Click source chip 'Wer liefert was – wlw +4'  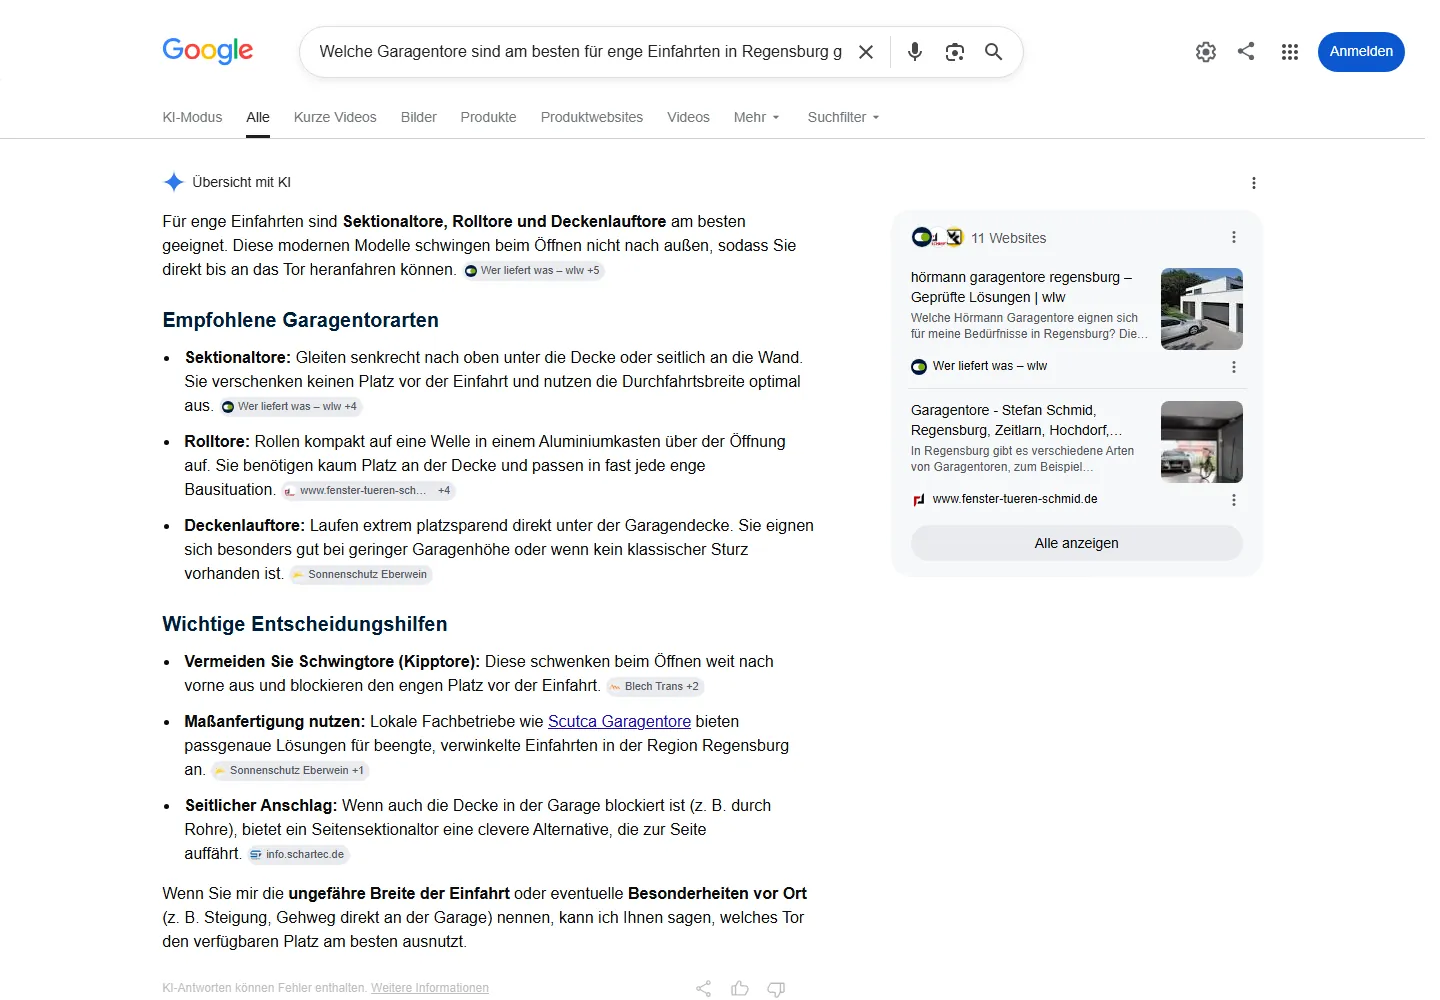290,406
